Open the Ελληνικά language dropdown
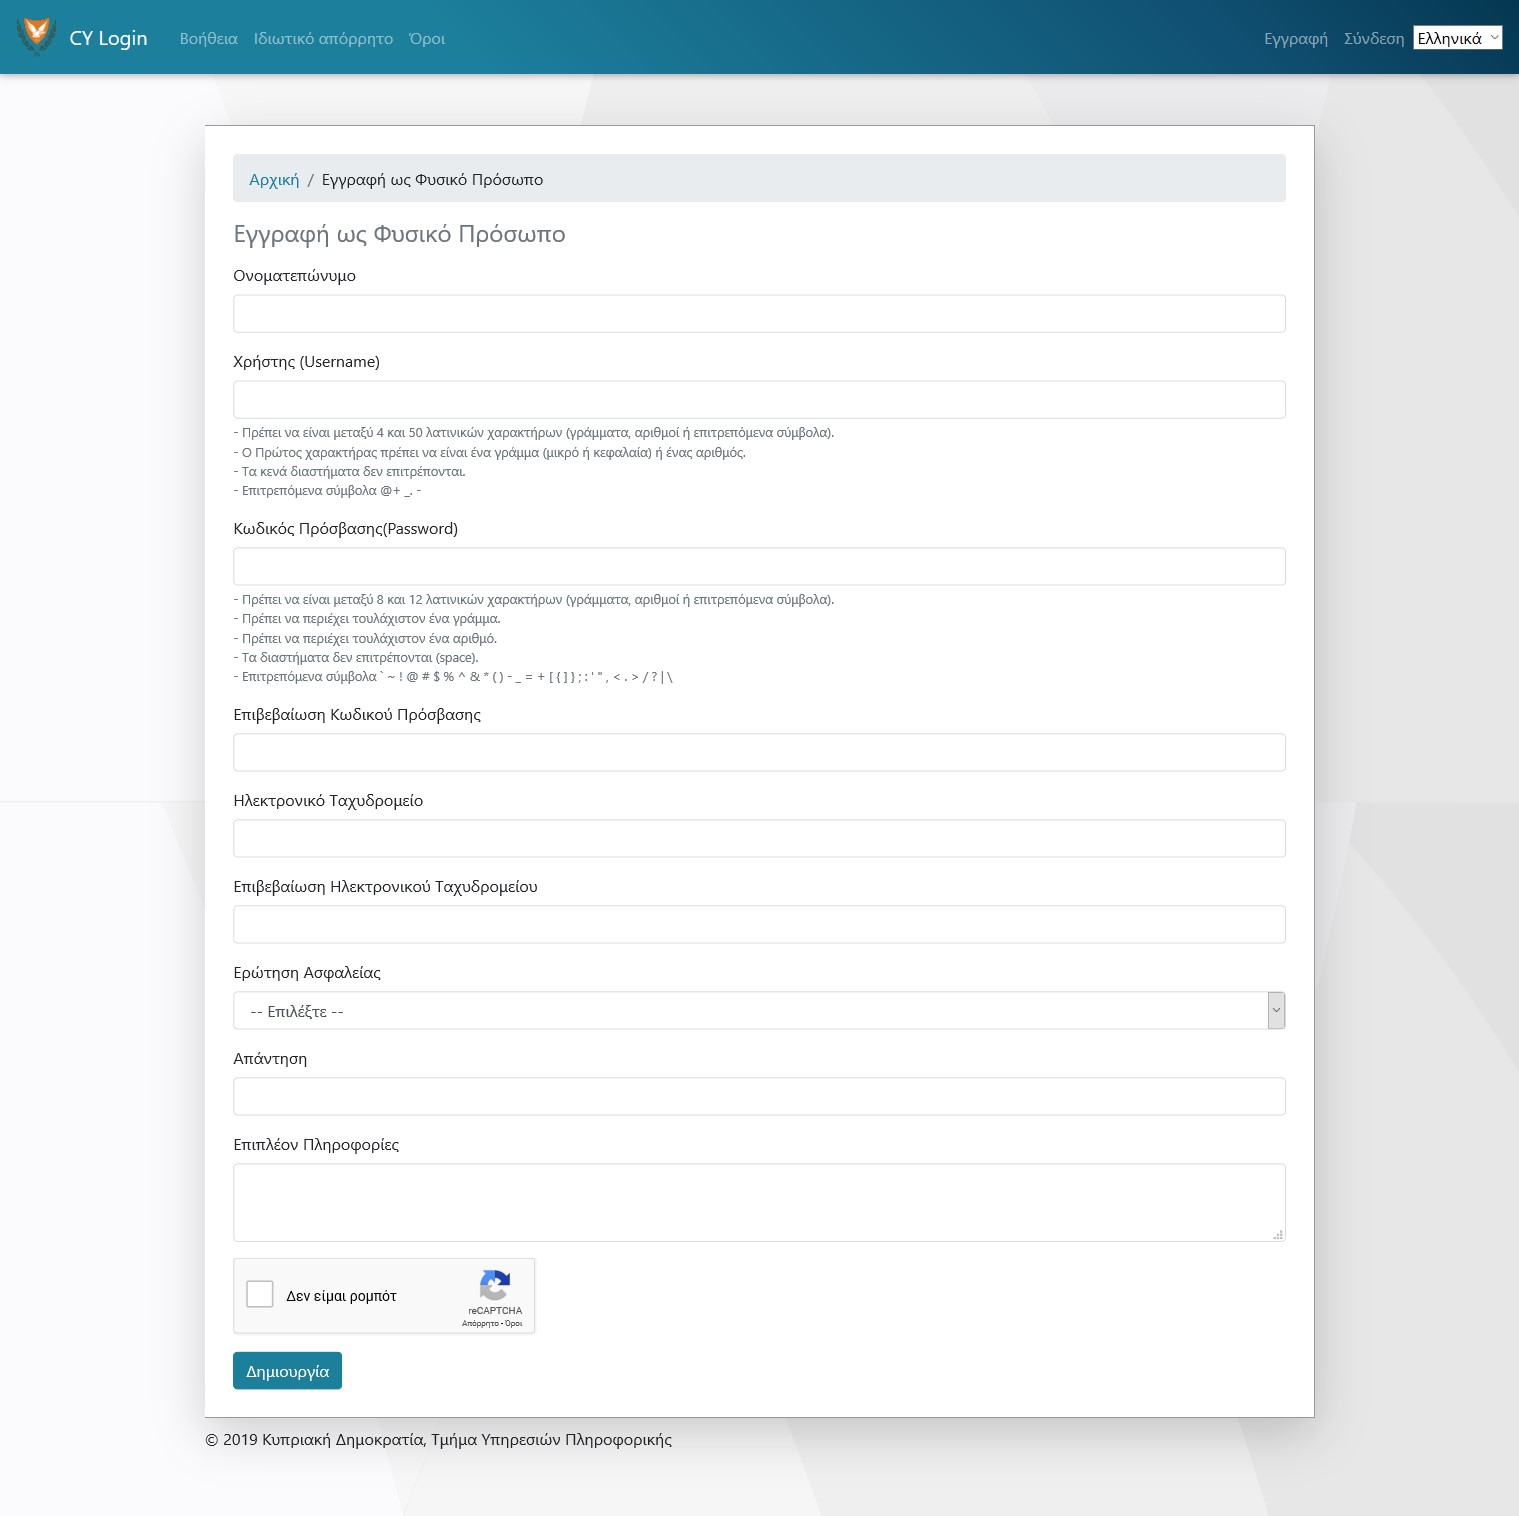The width and height of the screenshot is (1519, 1516). tap(1457, 38)
